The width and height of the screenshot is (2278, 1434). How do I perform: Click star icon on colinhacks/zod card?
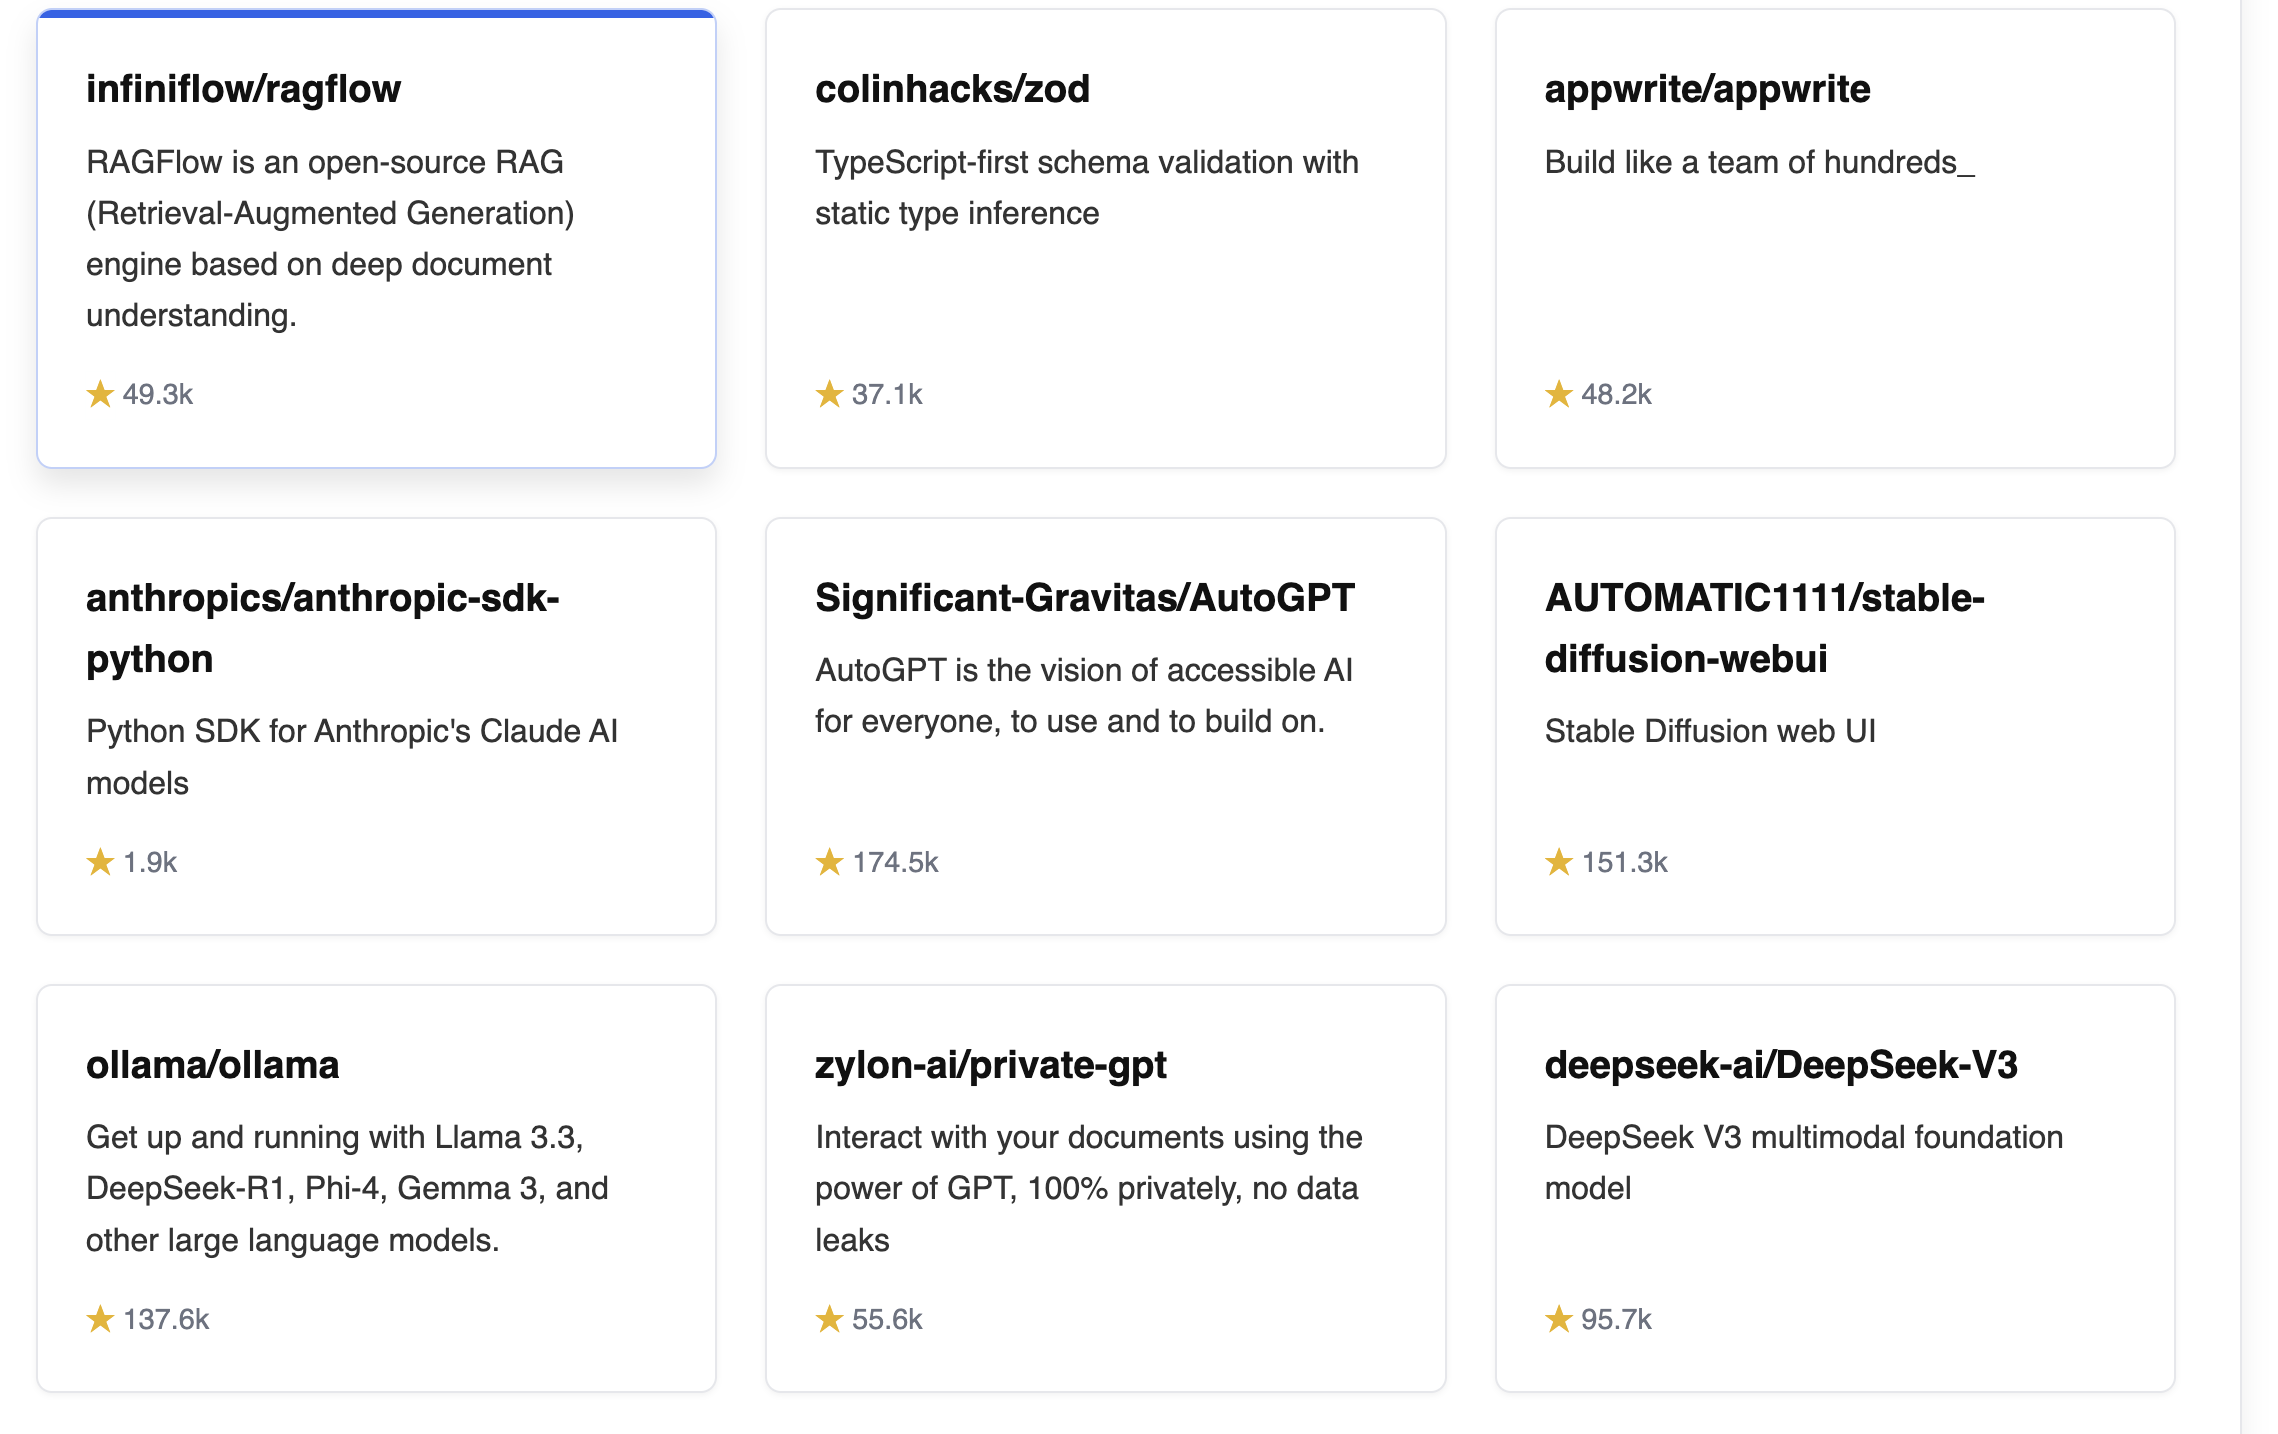(x=829, y=394)
